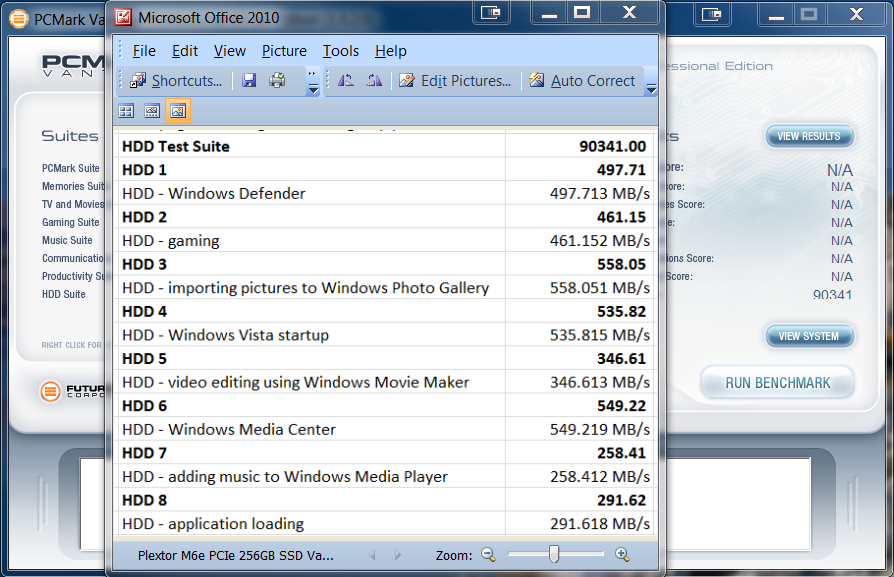Go to the next picture arrow
The image size is (894, 577).
pyautogui.click(x=397, y=555)
